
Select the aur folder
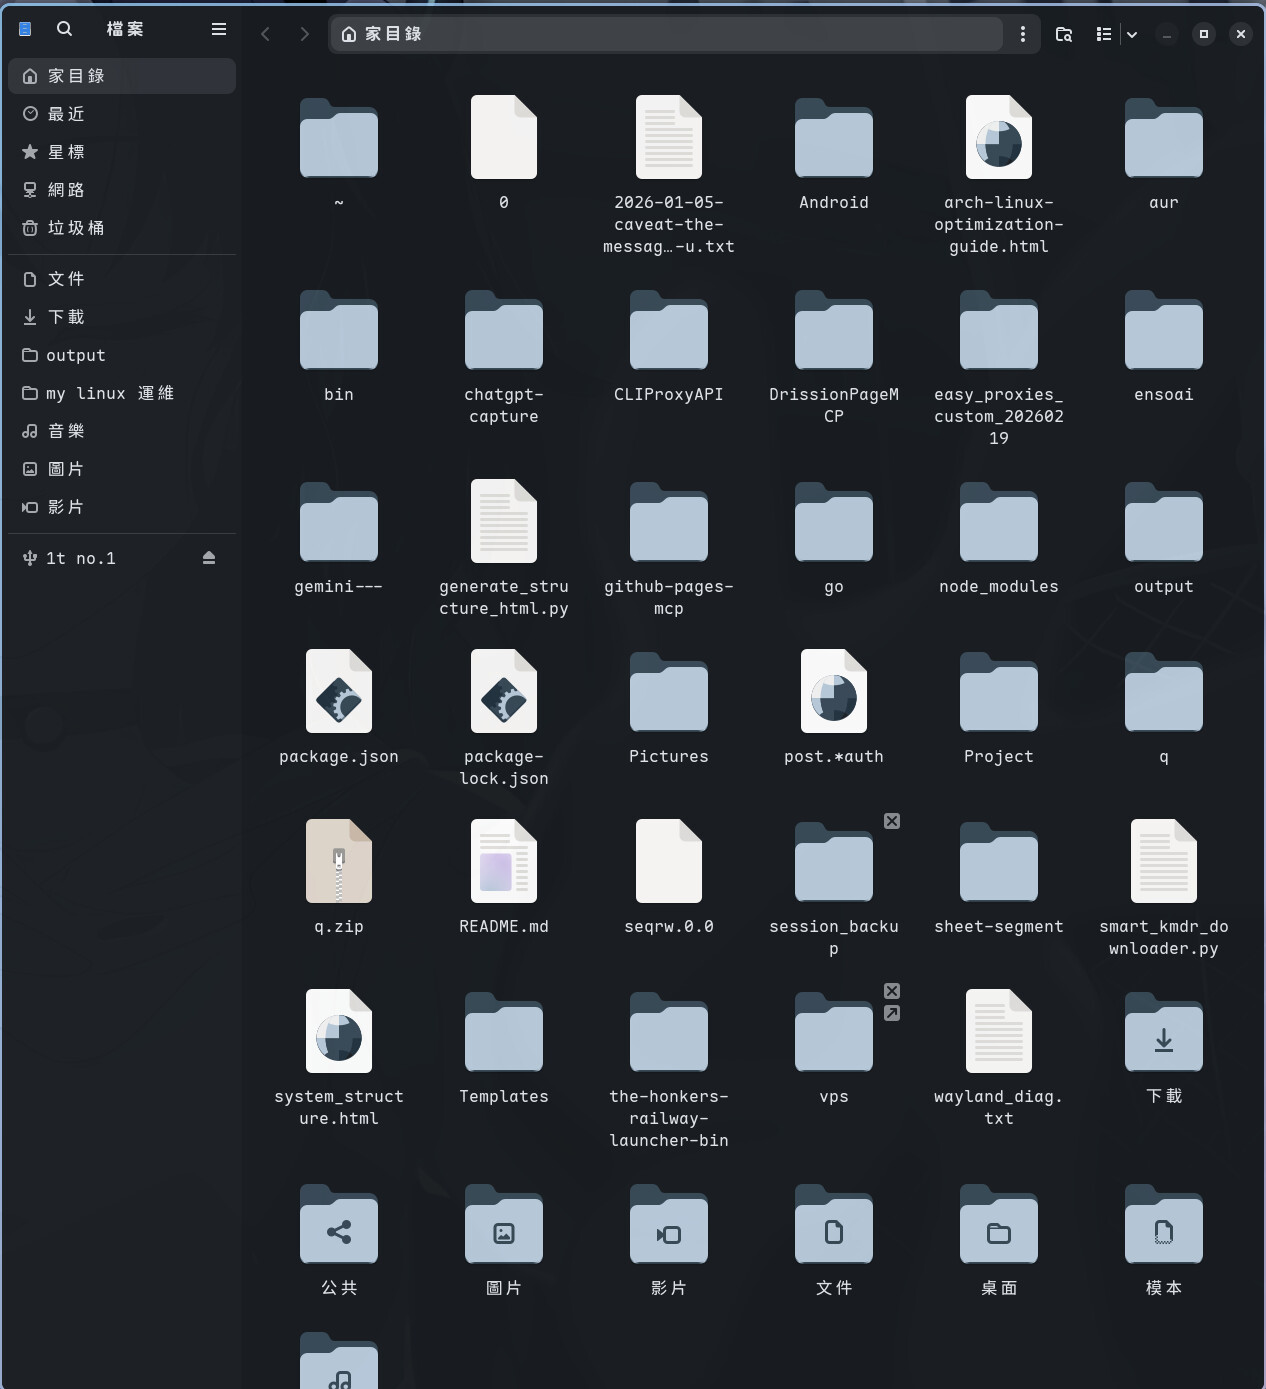pyautogui.click(x=1164, y=138)
